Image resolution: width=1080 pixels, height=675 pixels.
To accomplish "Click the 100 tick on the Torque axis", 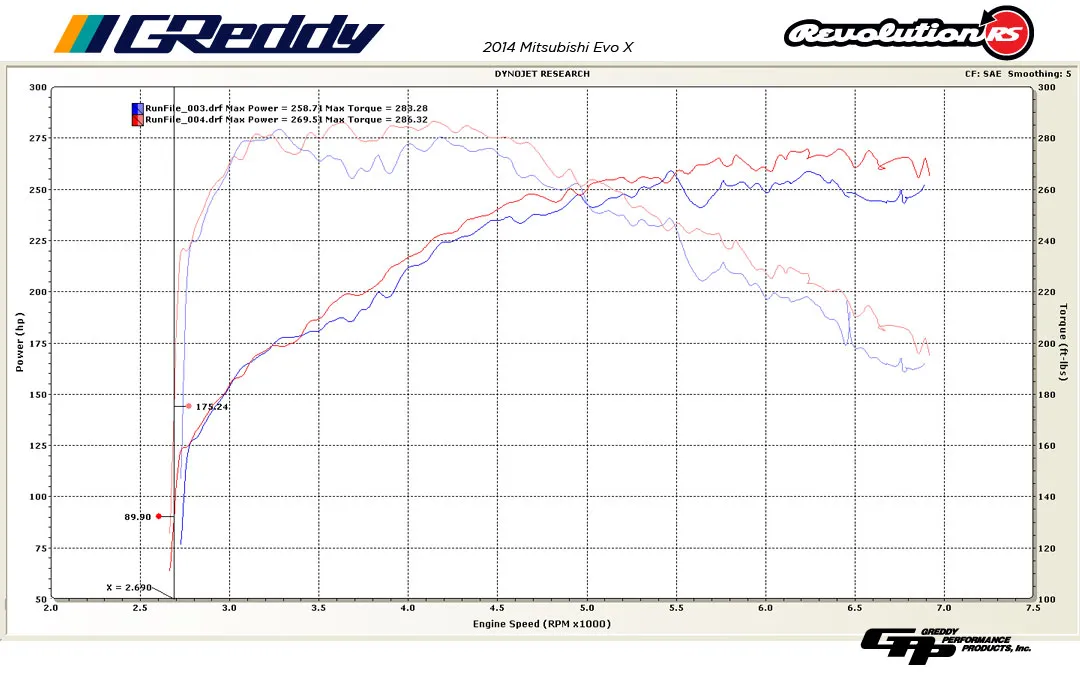I will (1047, 599).
